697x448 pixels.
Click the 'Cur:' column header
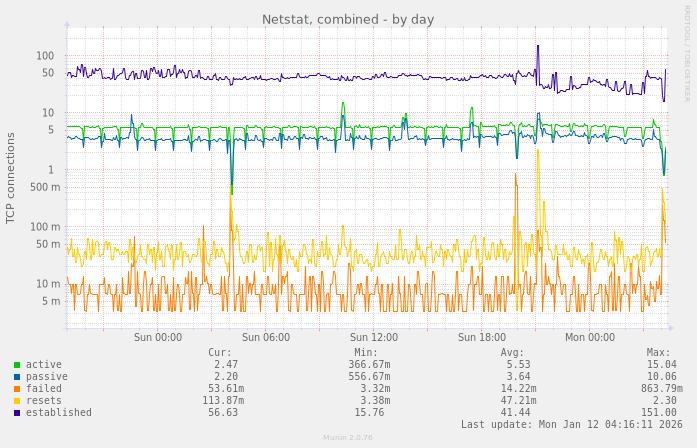click(x=220, y=353)
